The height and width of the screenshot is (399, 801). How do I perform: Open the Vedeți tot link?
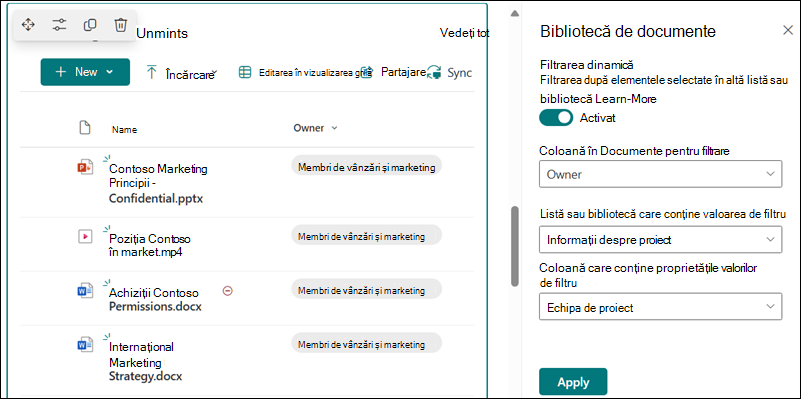464,33
